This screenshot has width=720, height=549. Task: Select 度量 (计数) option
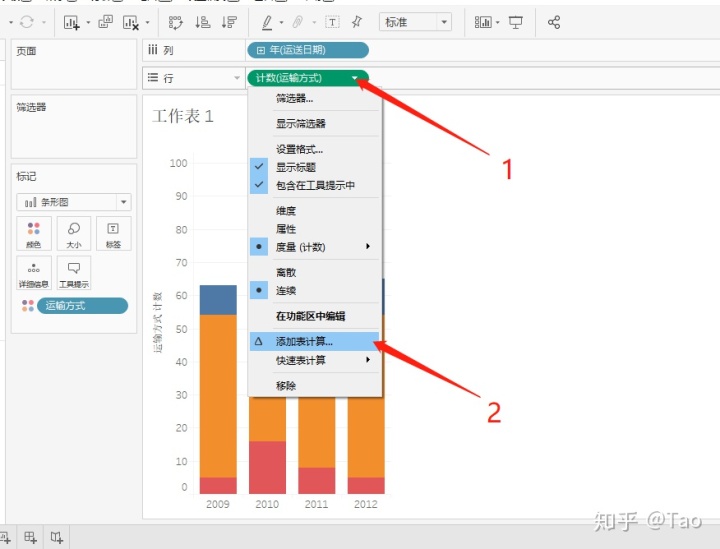pos(315,247)
